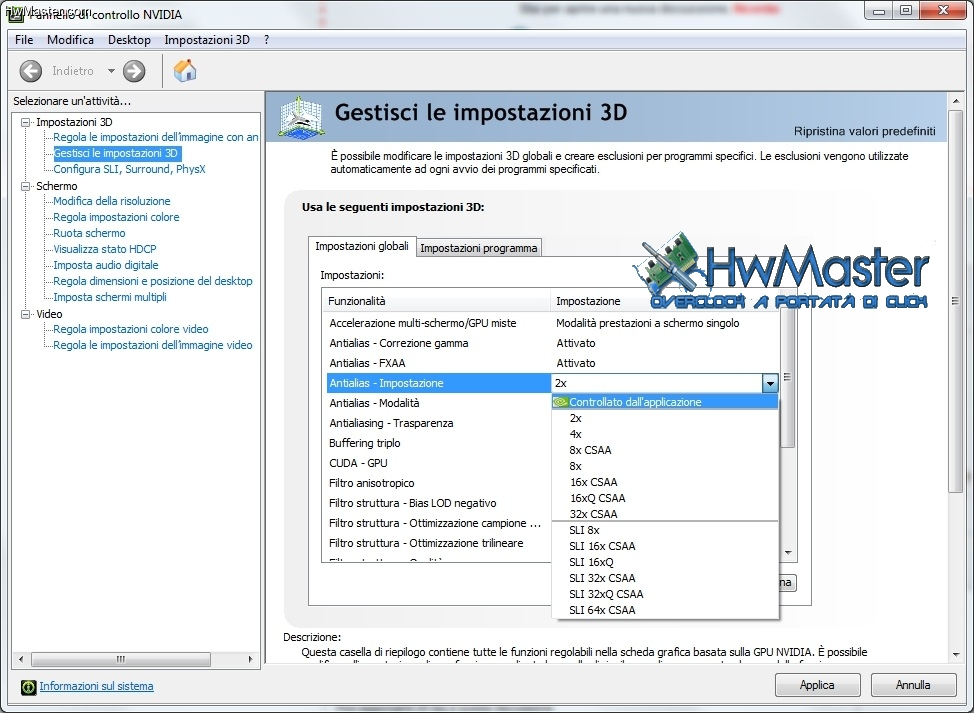Choose SLI 16xQ option
This screenshot has height=713, width=974.
pos(665,562)
